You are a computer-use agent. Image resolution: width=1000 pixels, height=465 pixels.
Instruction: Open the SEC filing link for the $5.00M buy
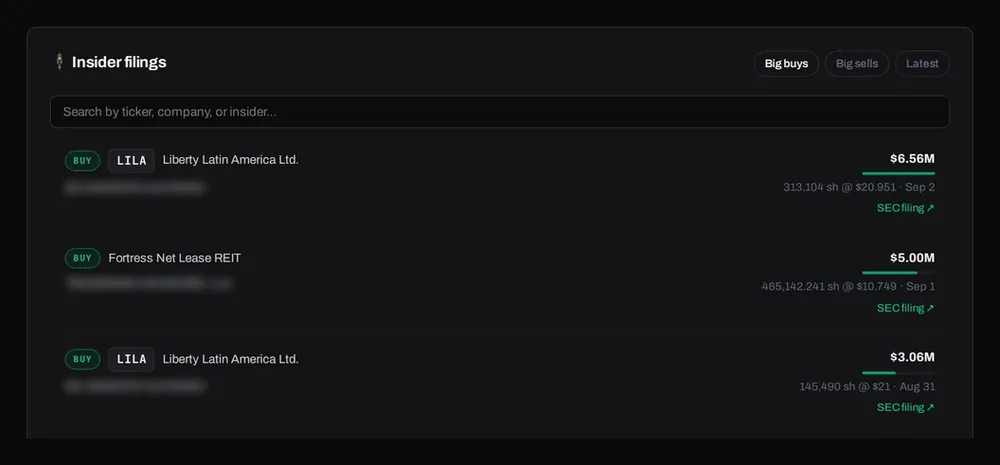(x=906, y=308)
